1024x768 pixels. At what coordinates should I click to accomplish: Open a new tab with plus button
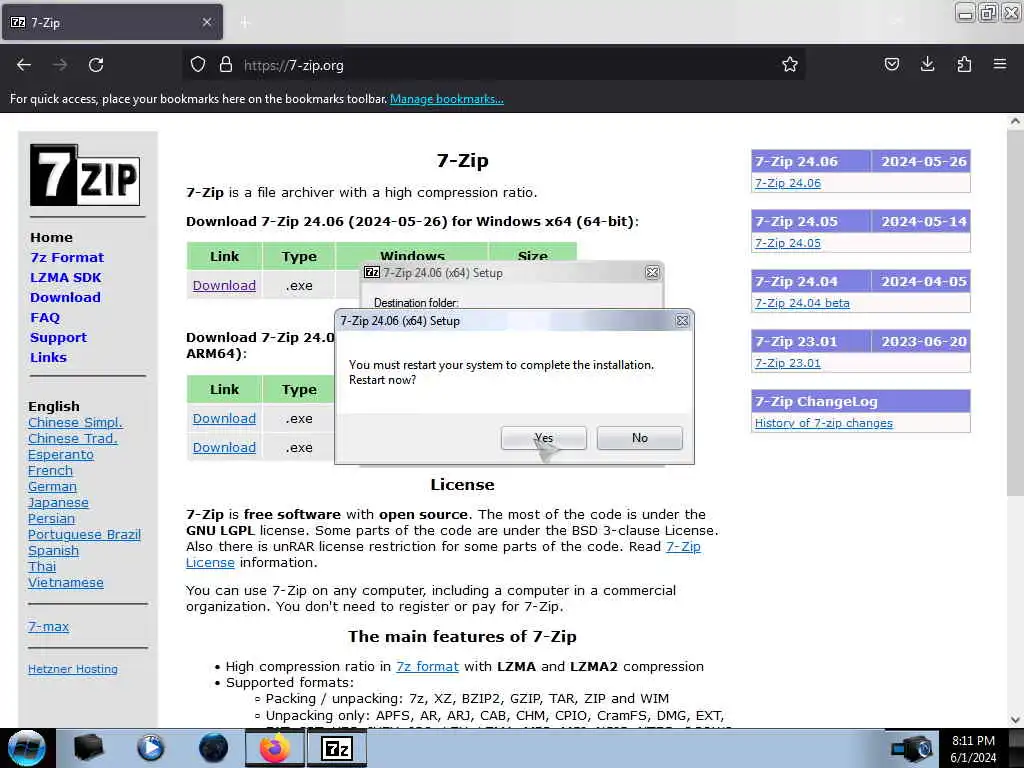pos(245,23)
